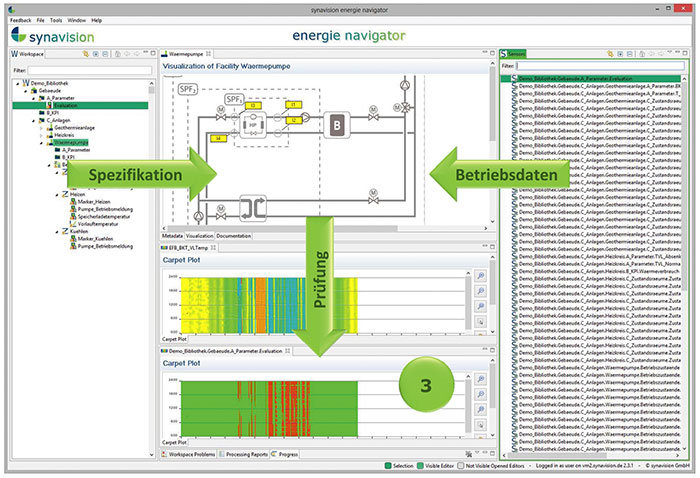Select the Visualization tab below the diagram

pos(200,236)
